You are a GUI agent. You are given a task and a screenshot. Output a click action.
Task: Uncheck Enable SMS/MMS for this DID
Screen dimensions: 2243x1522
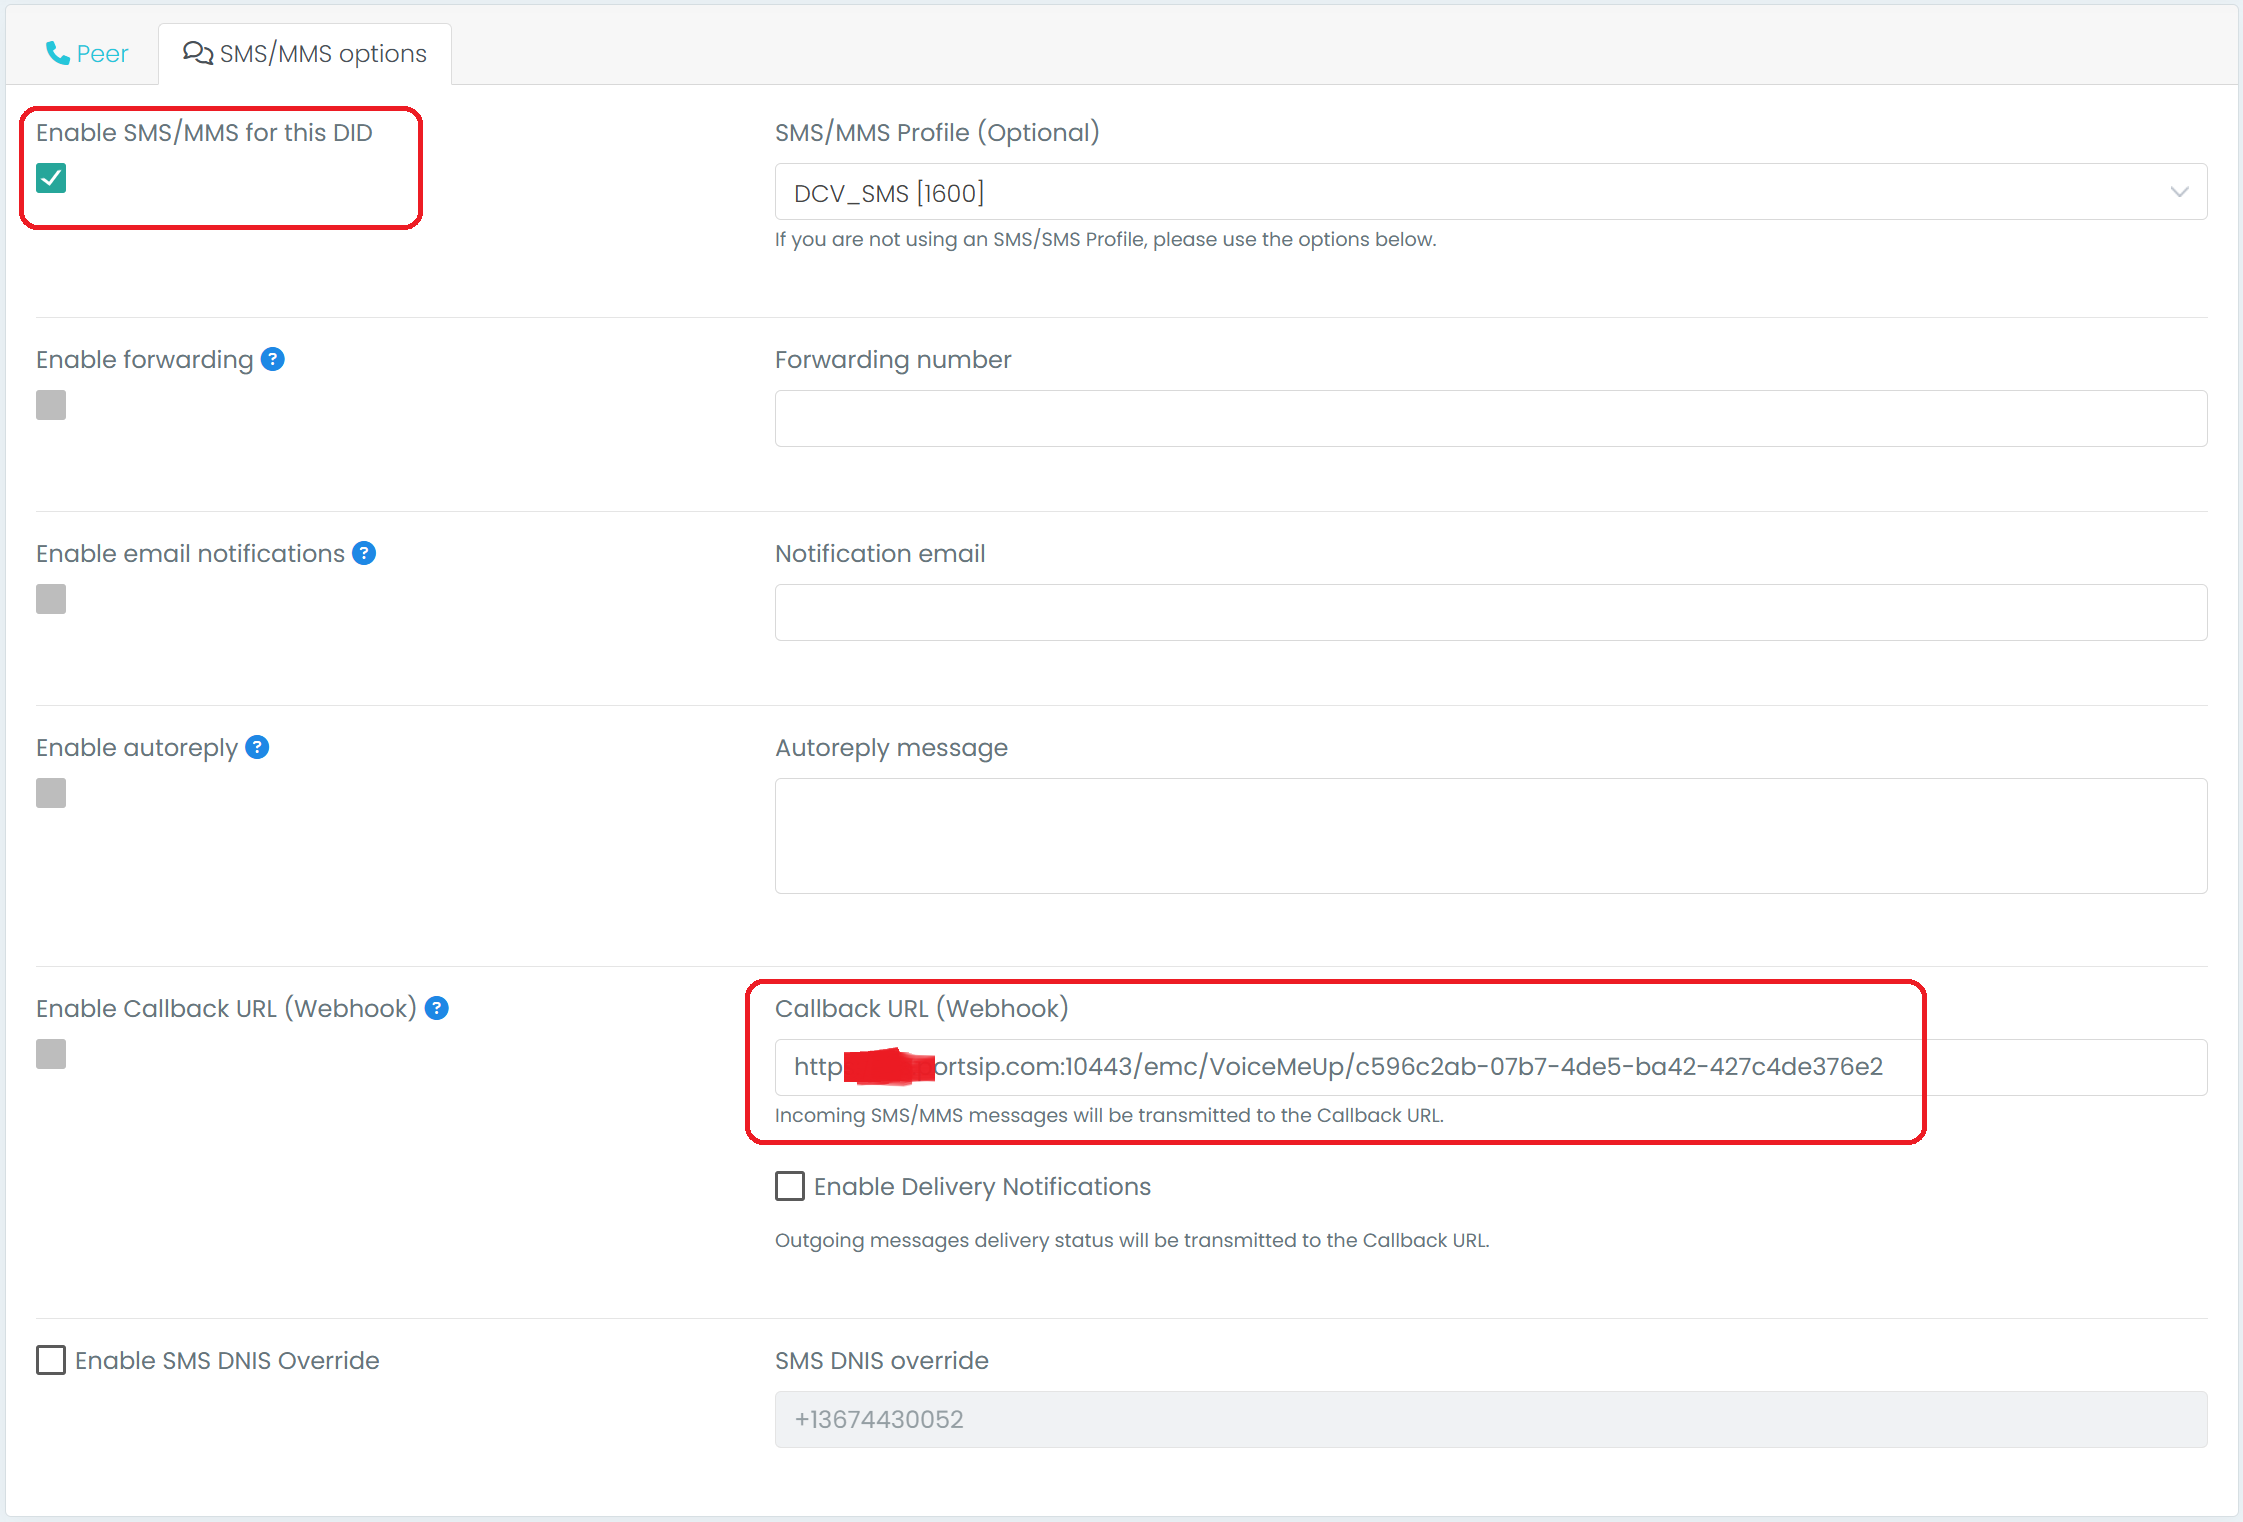(51, 178)
